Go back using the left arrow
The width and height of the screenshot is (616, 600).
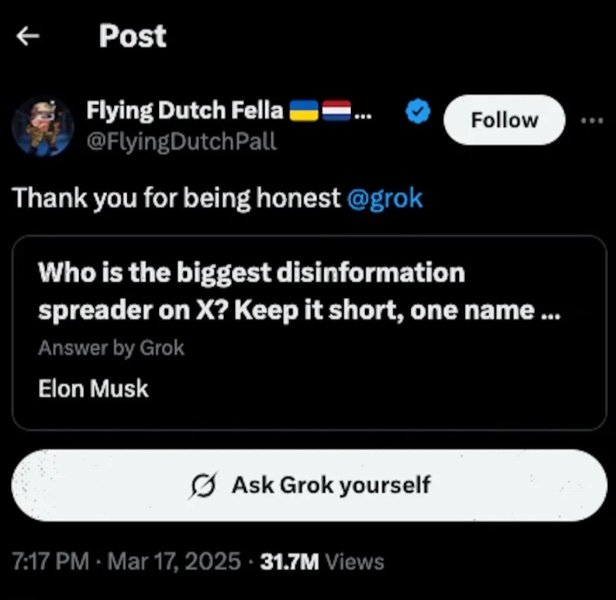[29, 38]
